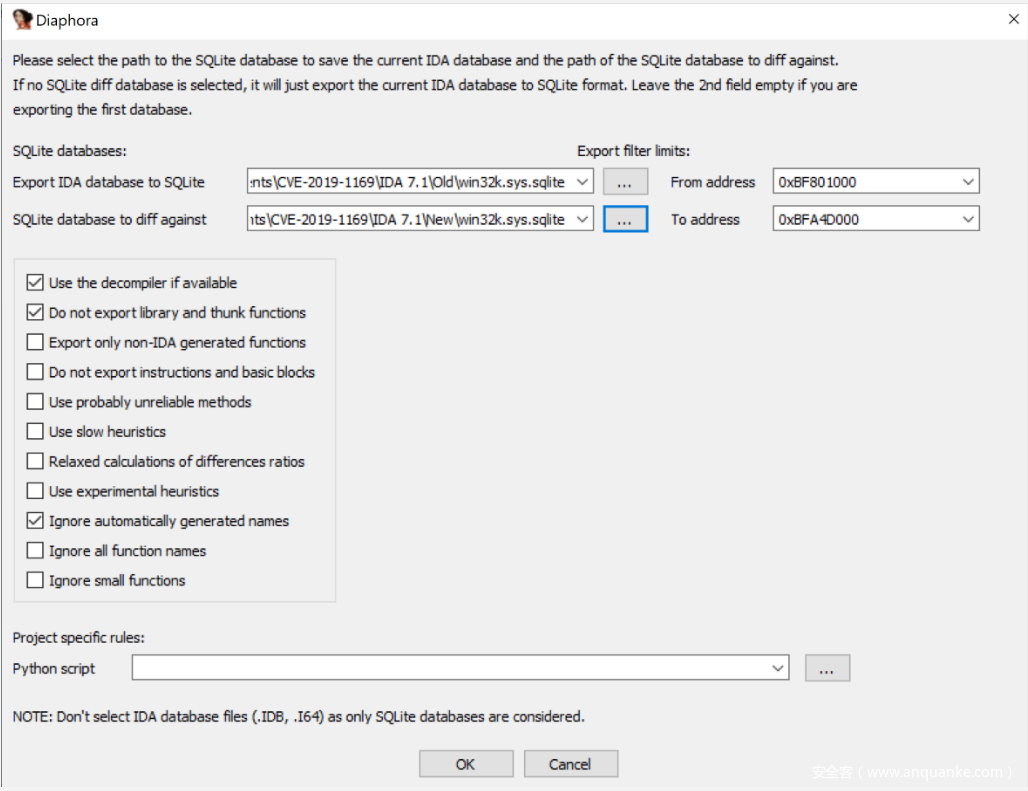1028x791 pixels.
Task: Open the diff-against database path dropdown
Action: point(583,219)
